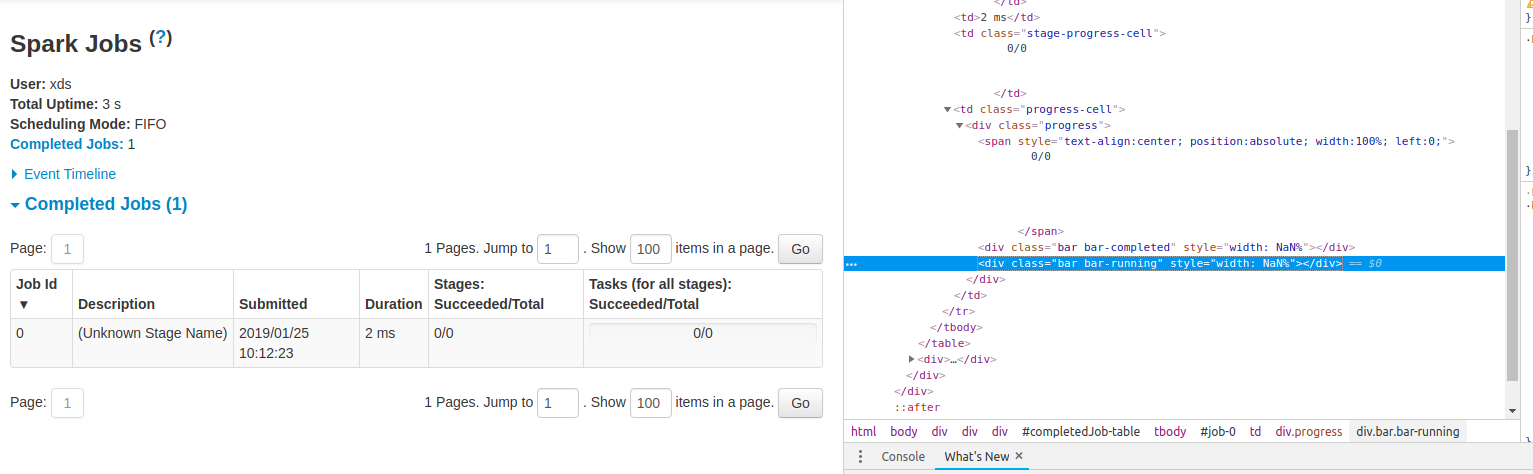Select page 1 in the top pagination
Screen dimensions: 1533x474
click(67, 248)
